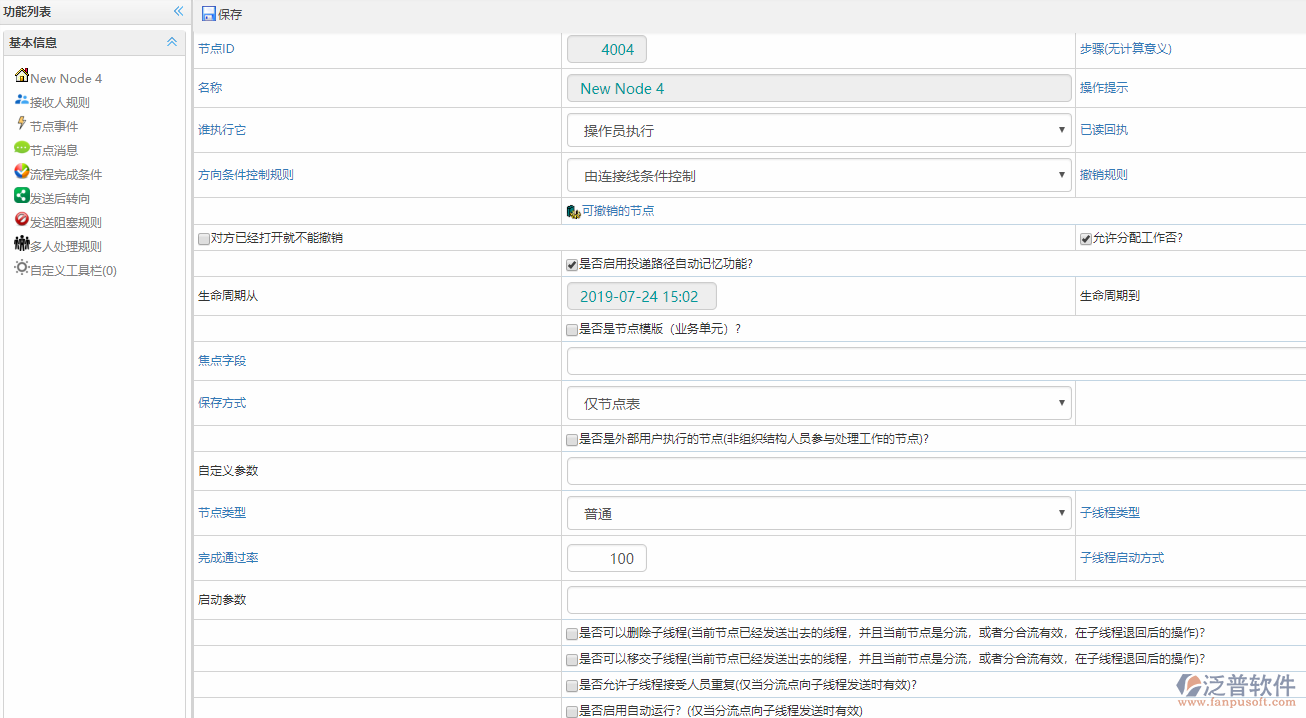Toggle 是否启用投递路径自动记忆功能 checkbox
This screenshot has height=718, width=1306.
[572, 265]
